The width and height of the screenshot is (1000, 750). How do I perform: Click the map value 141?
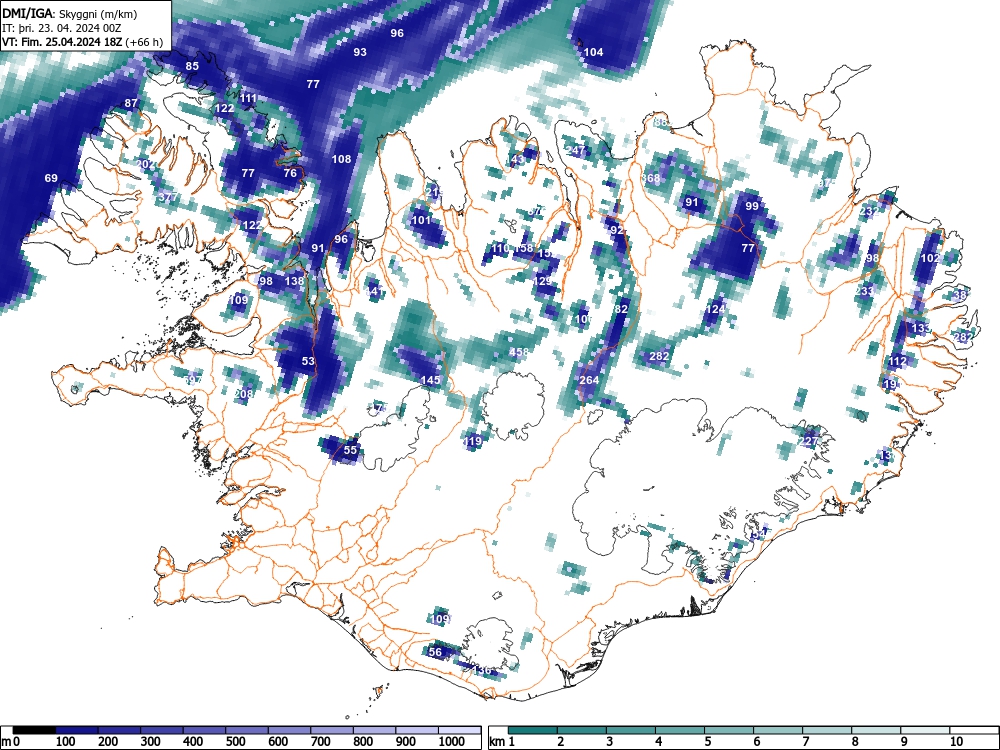374,291
